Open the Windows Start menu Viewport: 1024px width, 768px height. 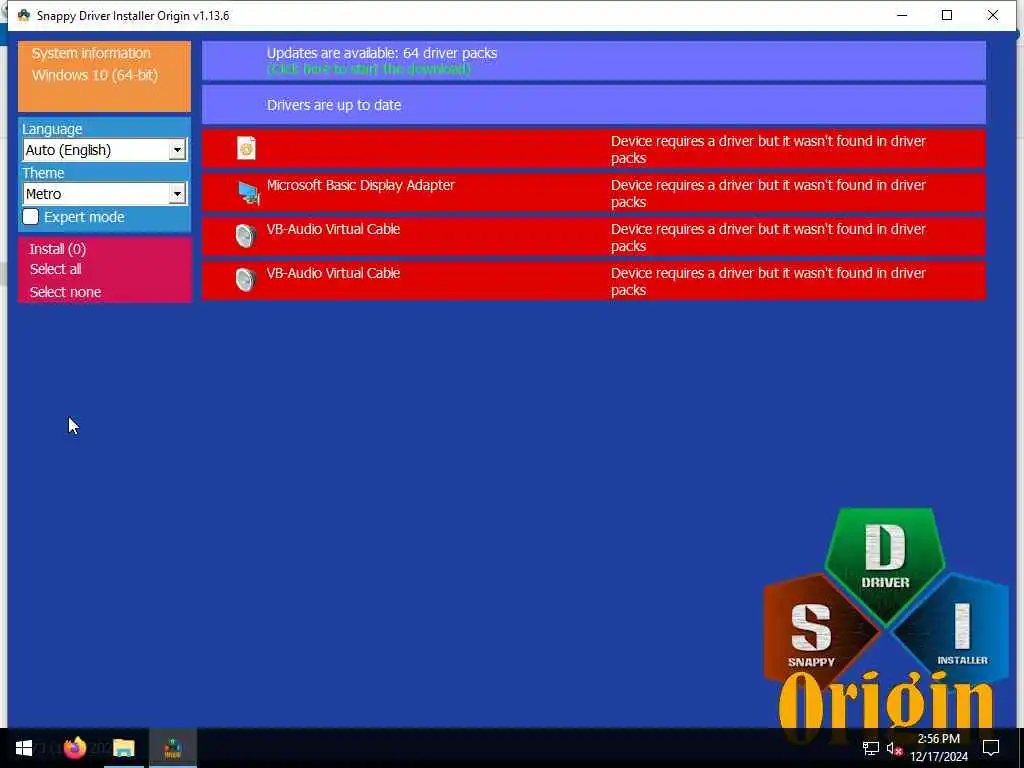tap(24, 748)
